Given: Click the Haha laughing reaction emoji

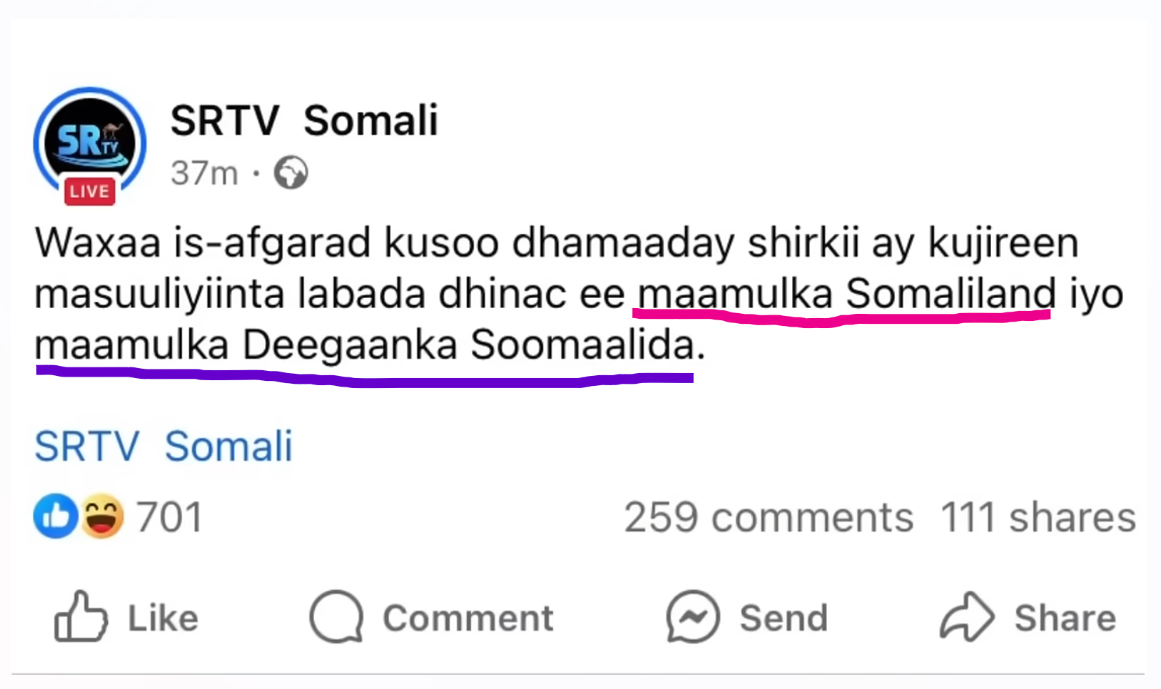Looking at the screenshot, I should tap(101, 517).
